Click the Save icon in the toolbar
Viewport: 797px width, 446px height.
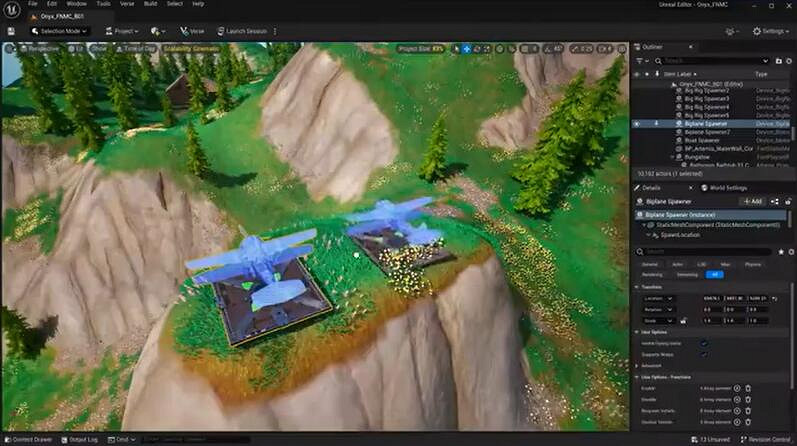click(x=11, y=31)
